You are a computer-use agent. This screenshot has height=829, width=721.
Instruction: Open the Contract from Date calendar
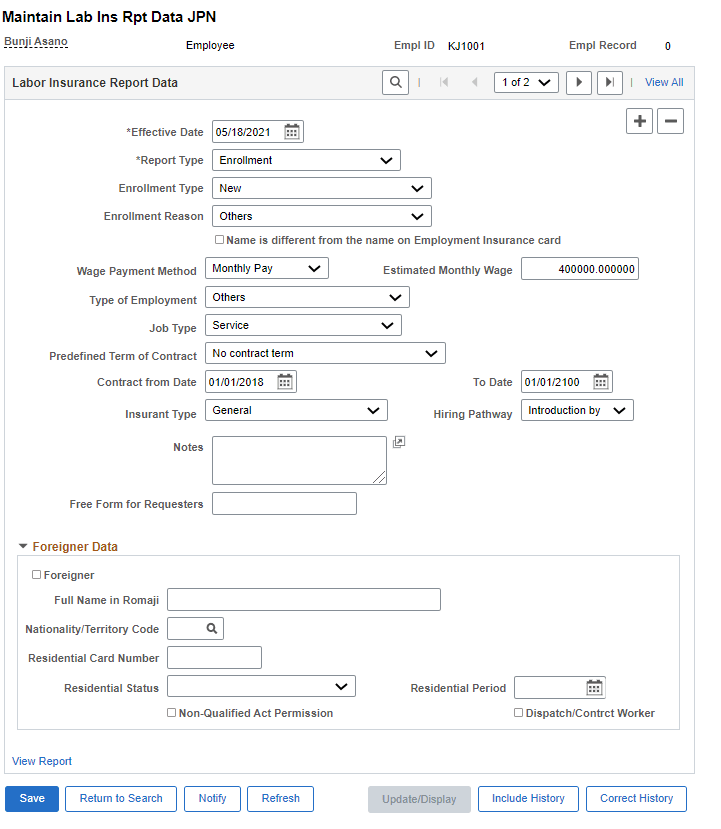[x=281, y=381]
